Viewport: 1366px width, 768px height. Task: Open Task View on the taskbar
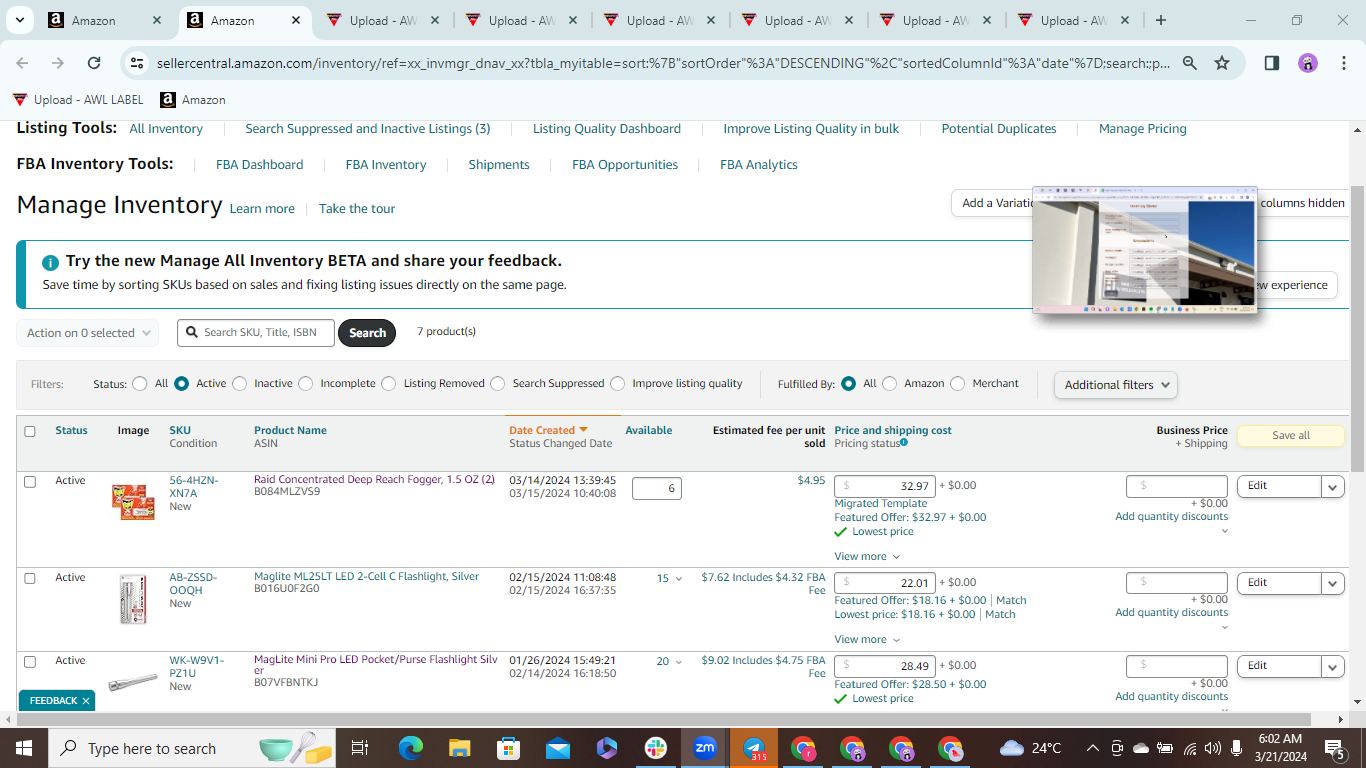click(360, 748)
